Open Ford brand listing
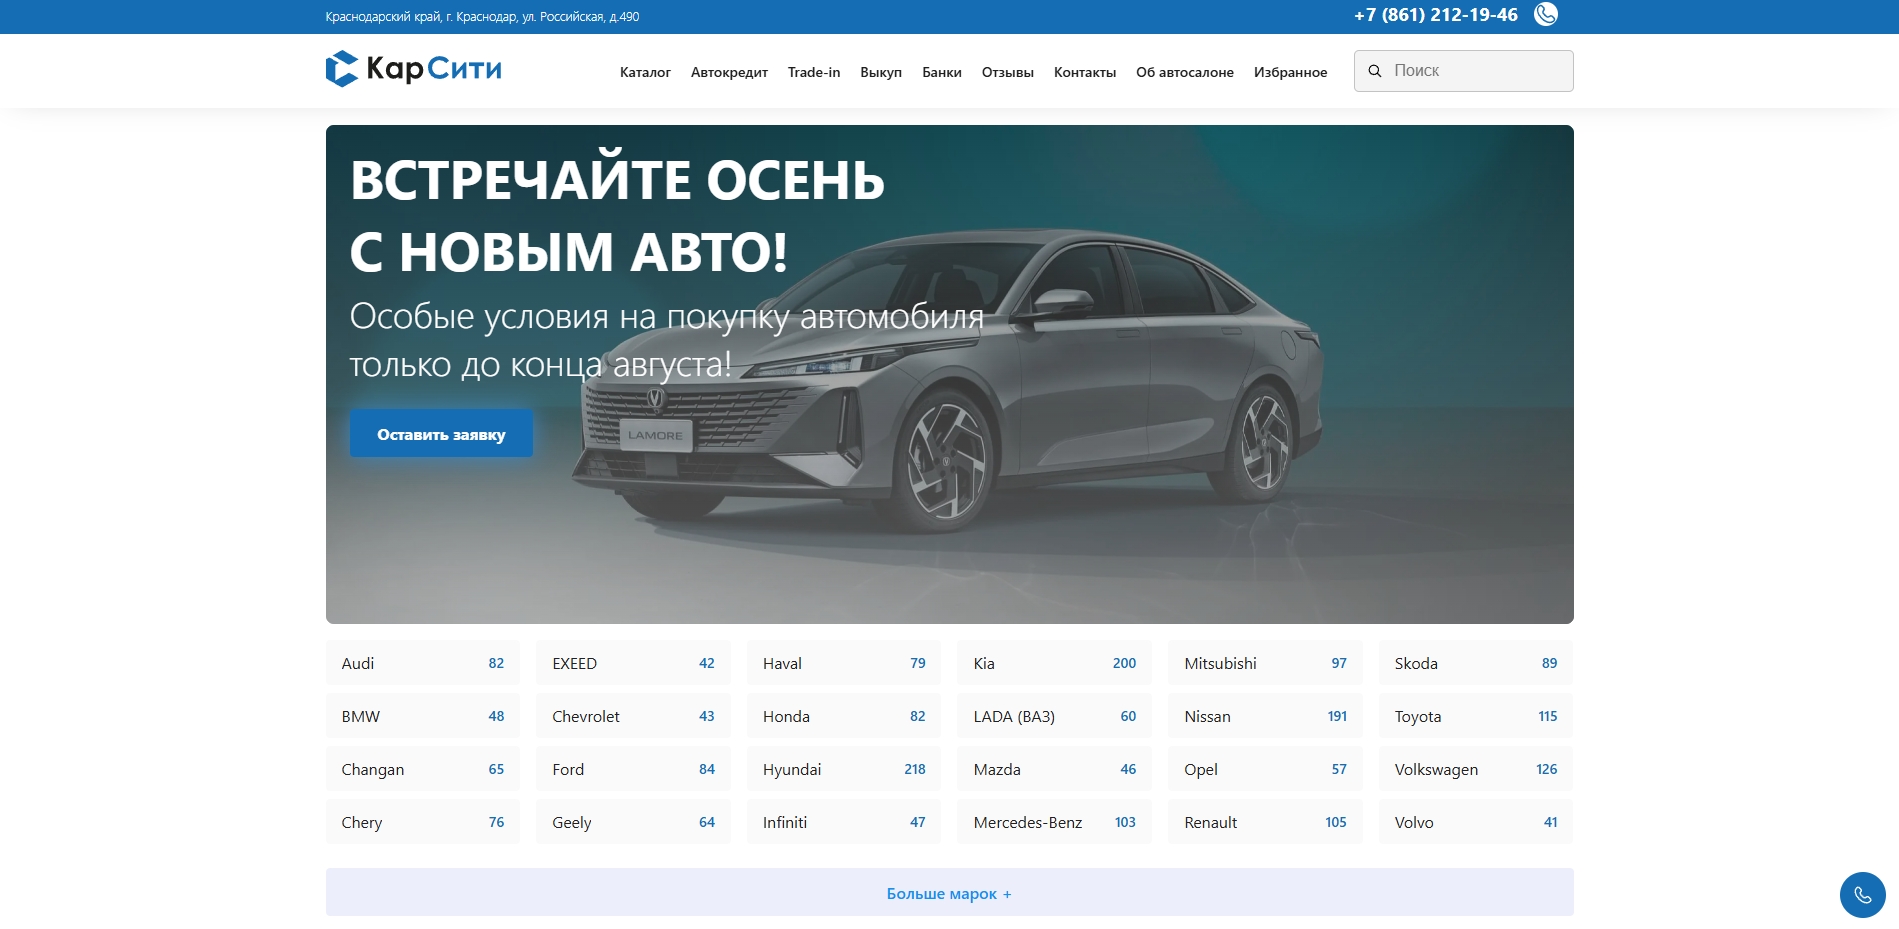Viewport: 1899px width, 929px height. click(633, 769)
